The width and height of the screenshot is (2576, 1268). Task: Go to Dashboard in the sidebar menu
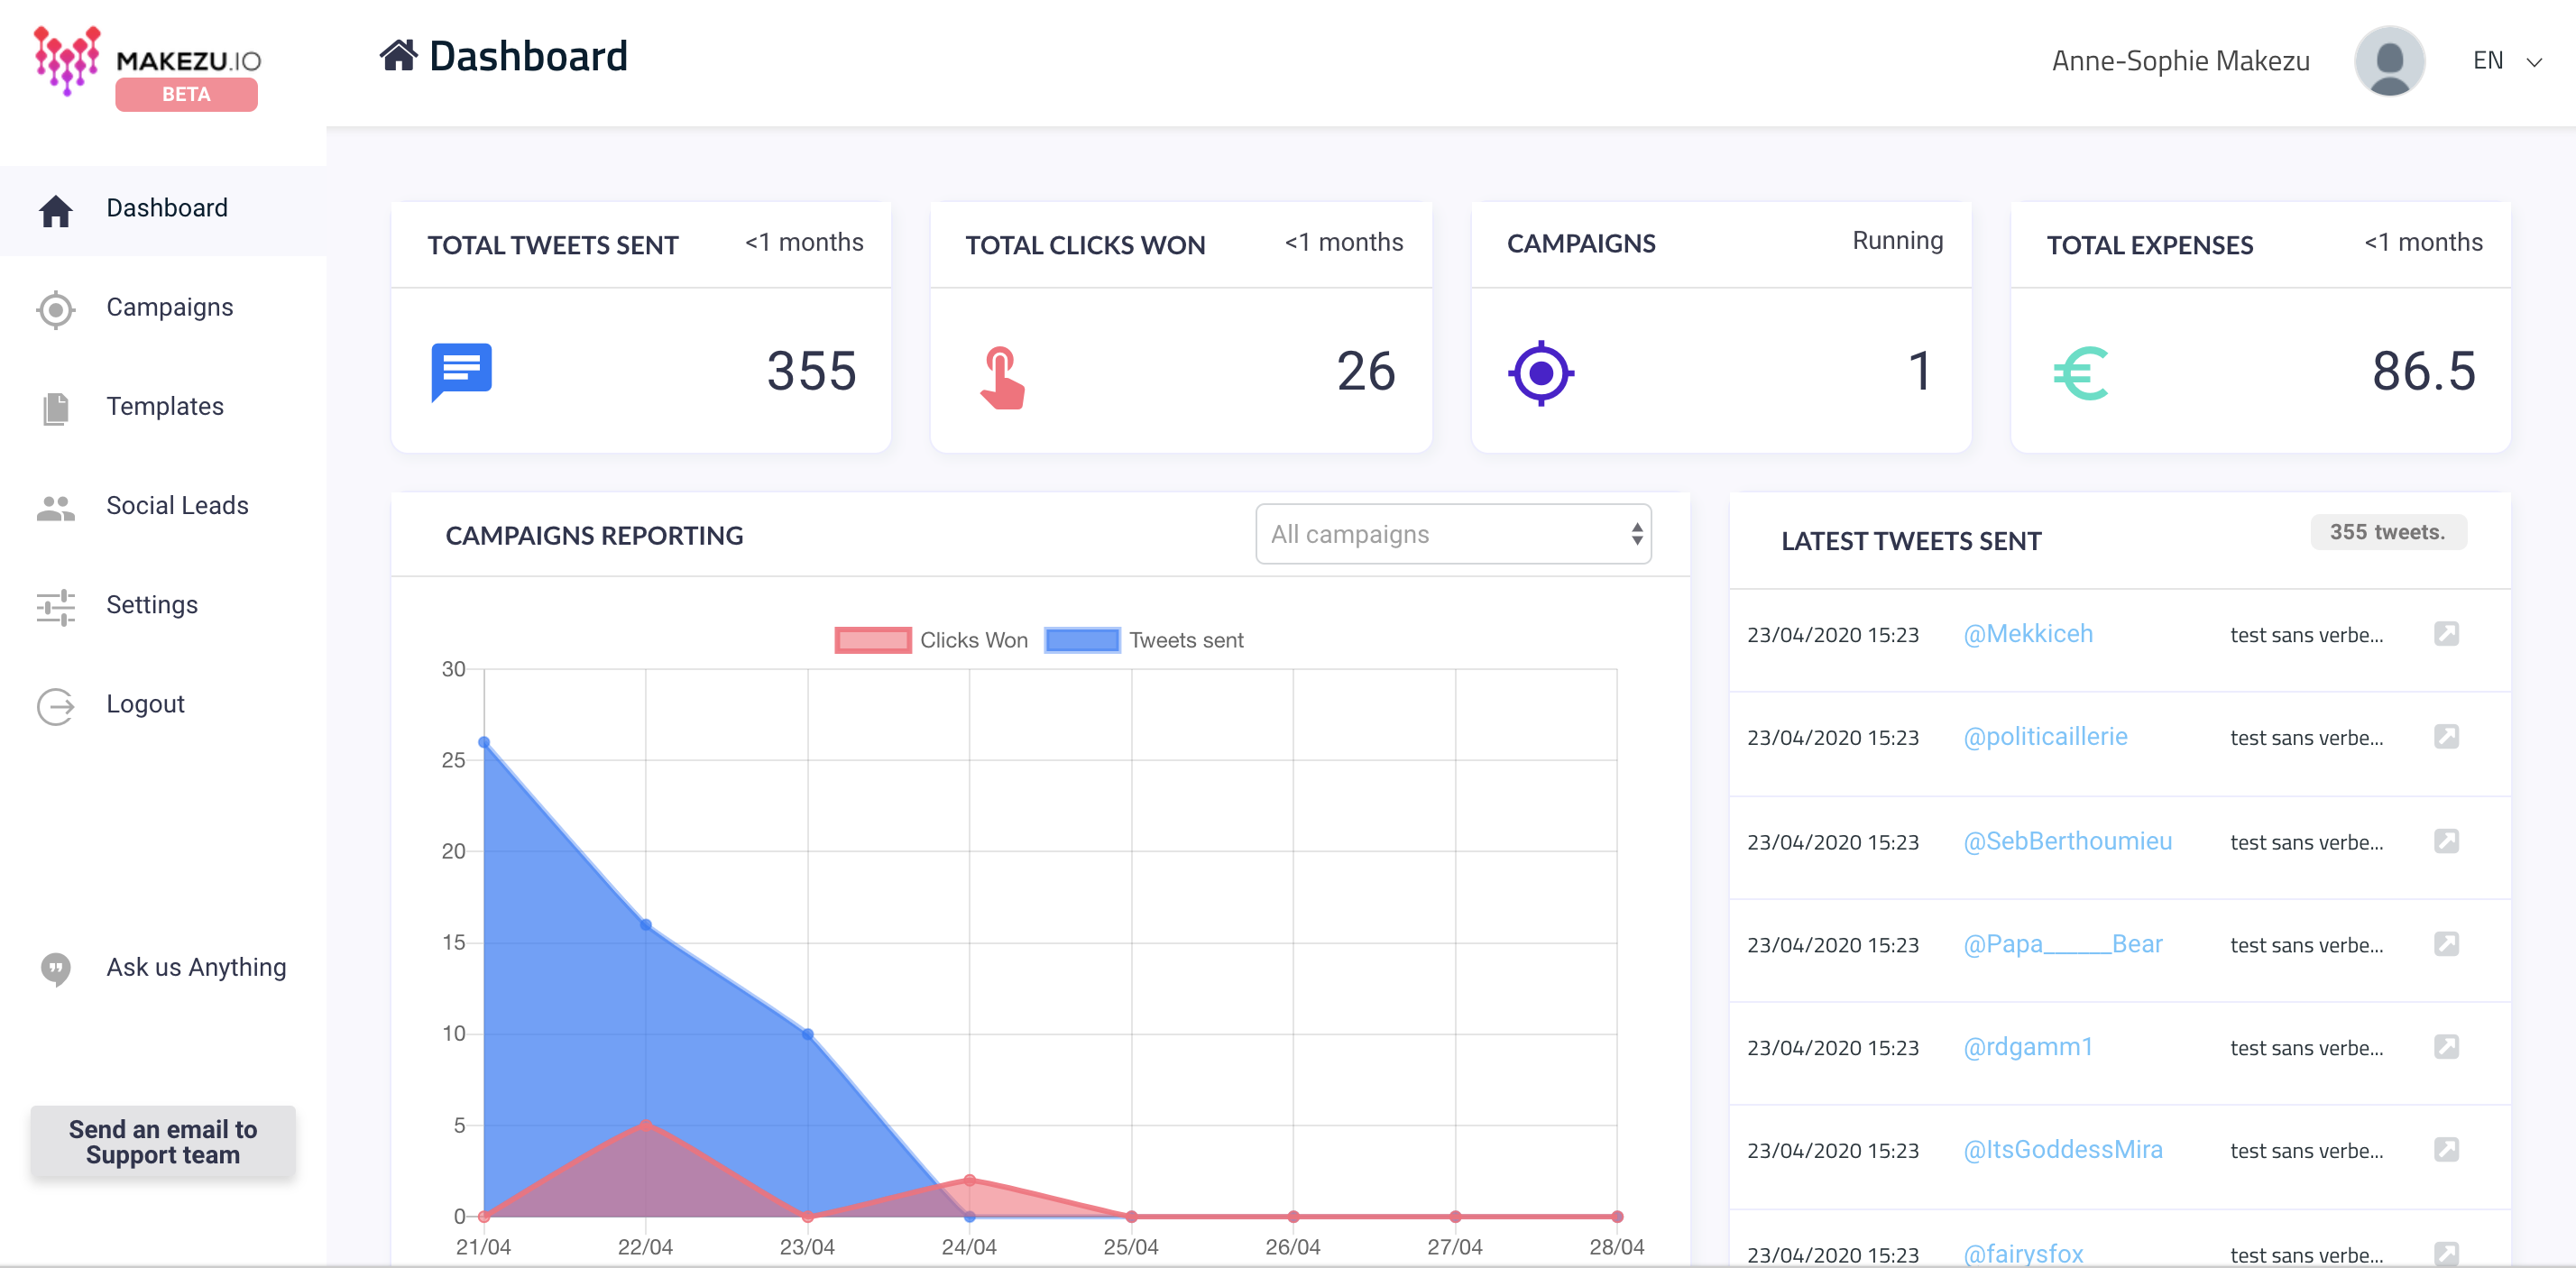pyautogui.click(x=166, y=208)
